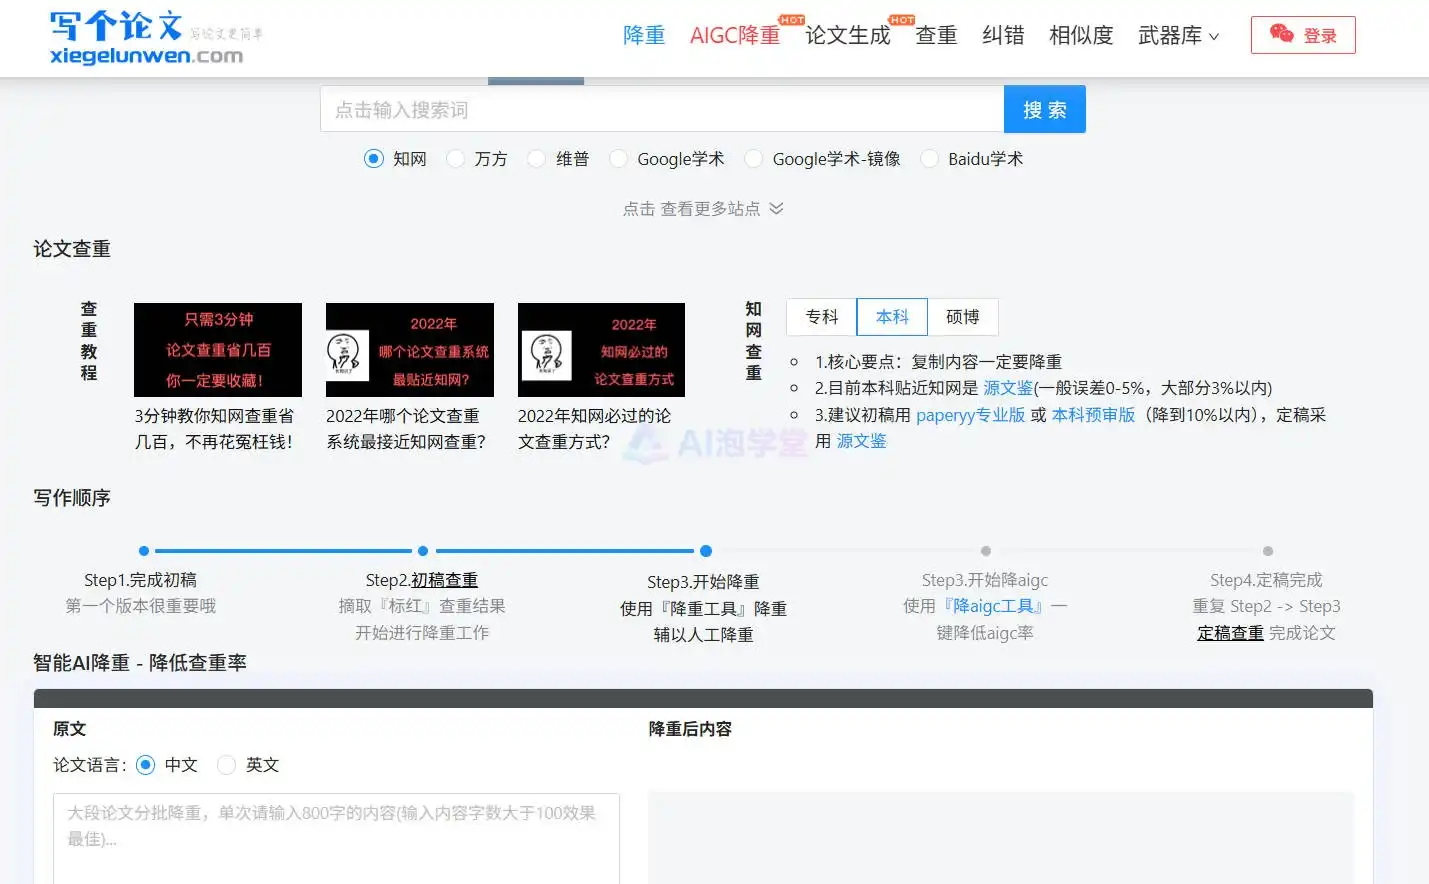This screenshot has height=884, width=1429.
Task: Select the Google学术 radio option
Action: [618, 158]
